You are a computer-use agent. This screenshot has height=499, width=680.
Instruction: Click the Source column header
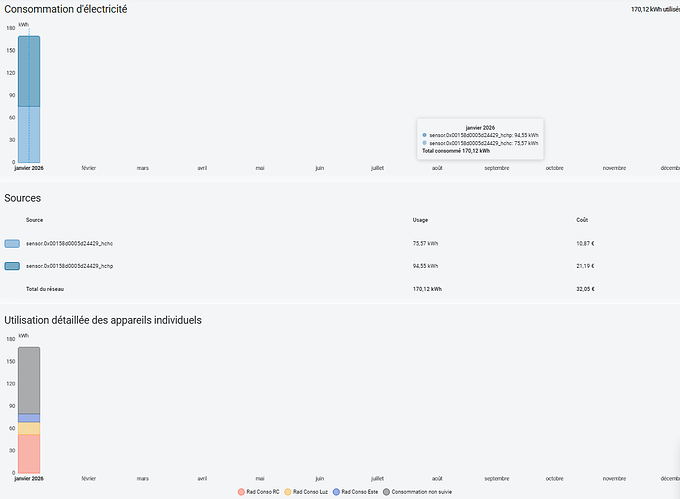[x=34, y=219]
